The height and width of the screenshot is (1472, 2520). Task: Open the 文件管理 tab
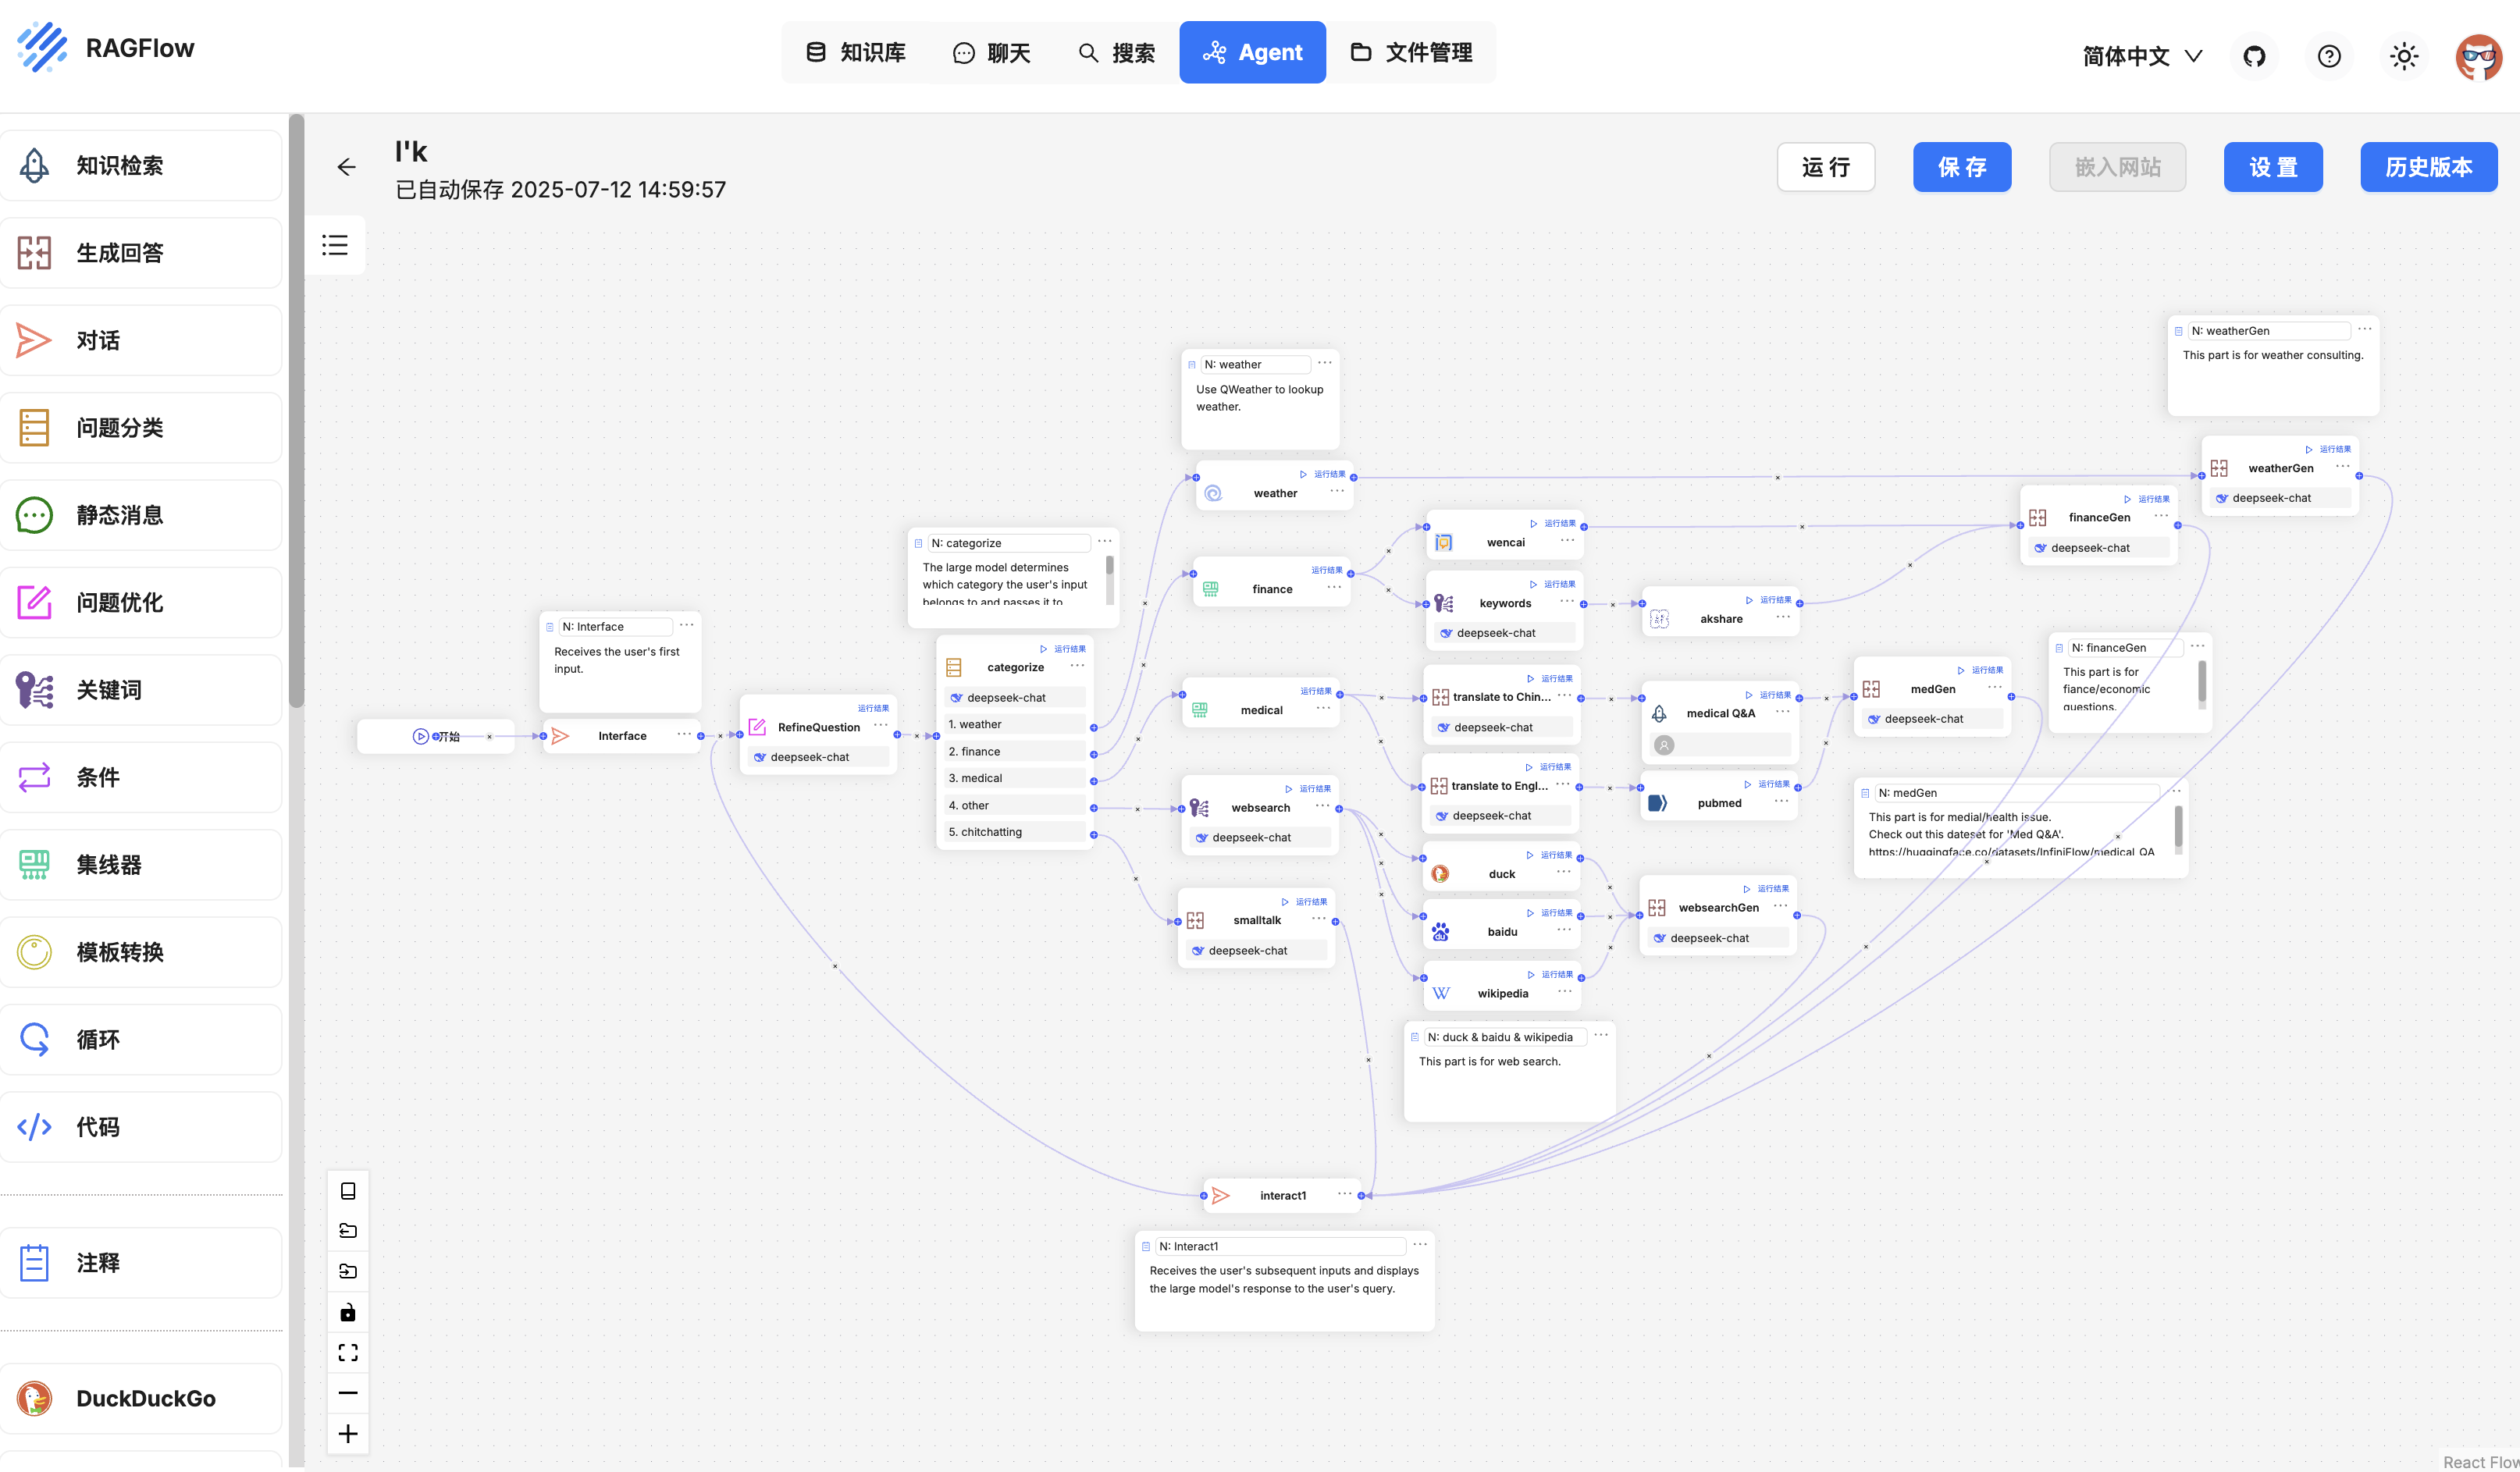[x=1411, y=52]
